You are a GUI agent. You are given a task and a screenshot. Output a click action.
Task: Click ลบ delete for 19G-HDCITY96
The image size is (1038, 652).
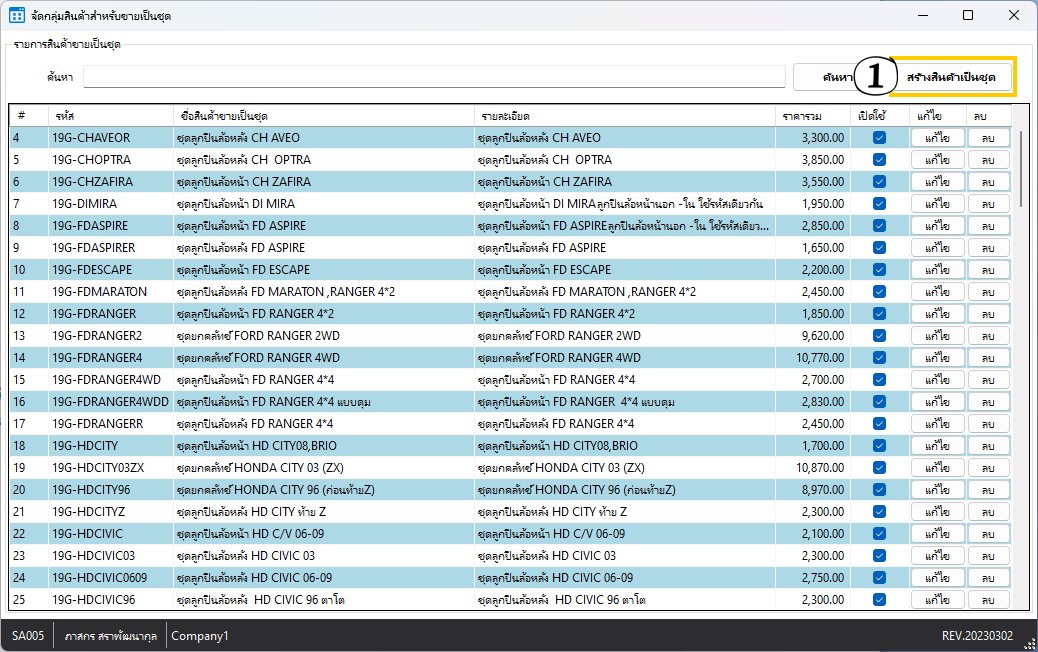tap(988, 490)
